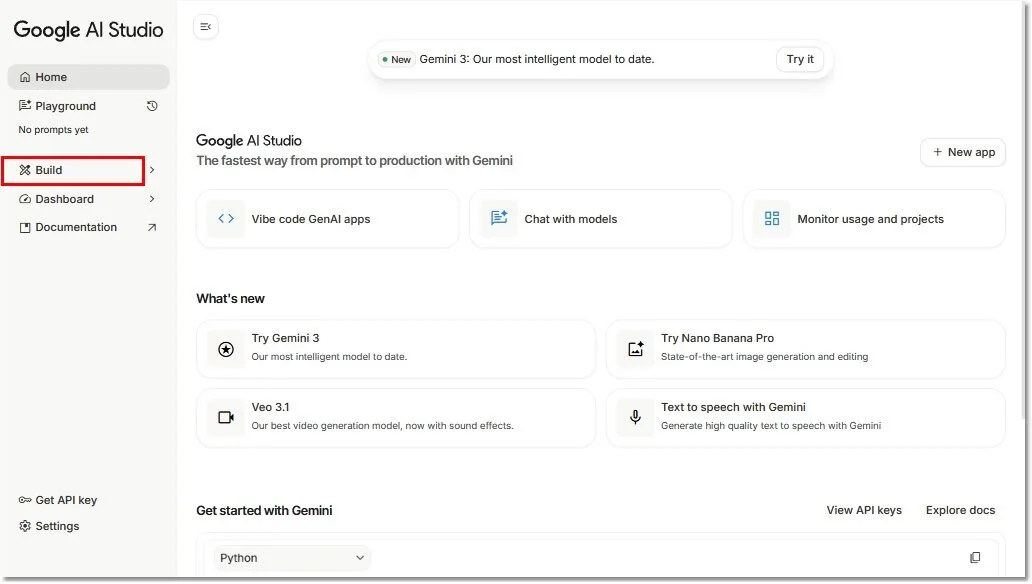Select Home in the sidebar
Screen dimensions: 1032x584
tap(88, 77)
